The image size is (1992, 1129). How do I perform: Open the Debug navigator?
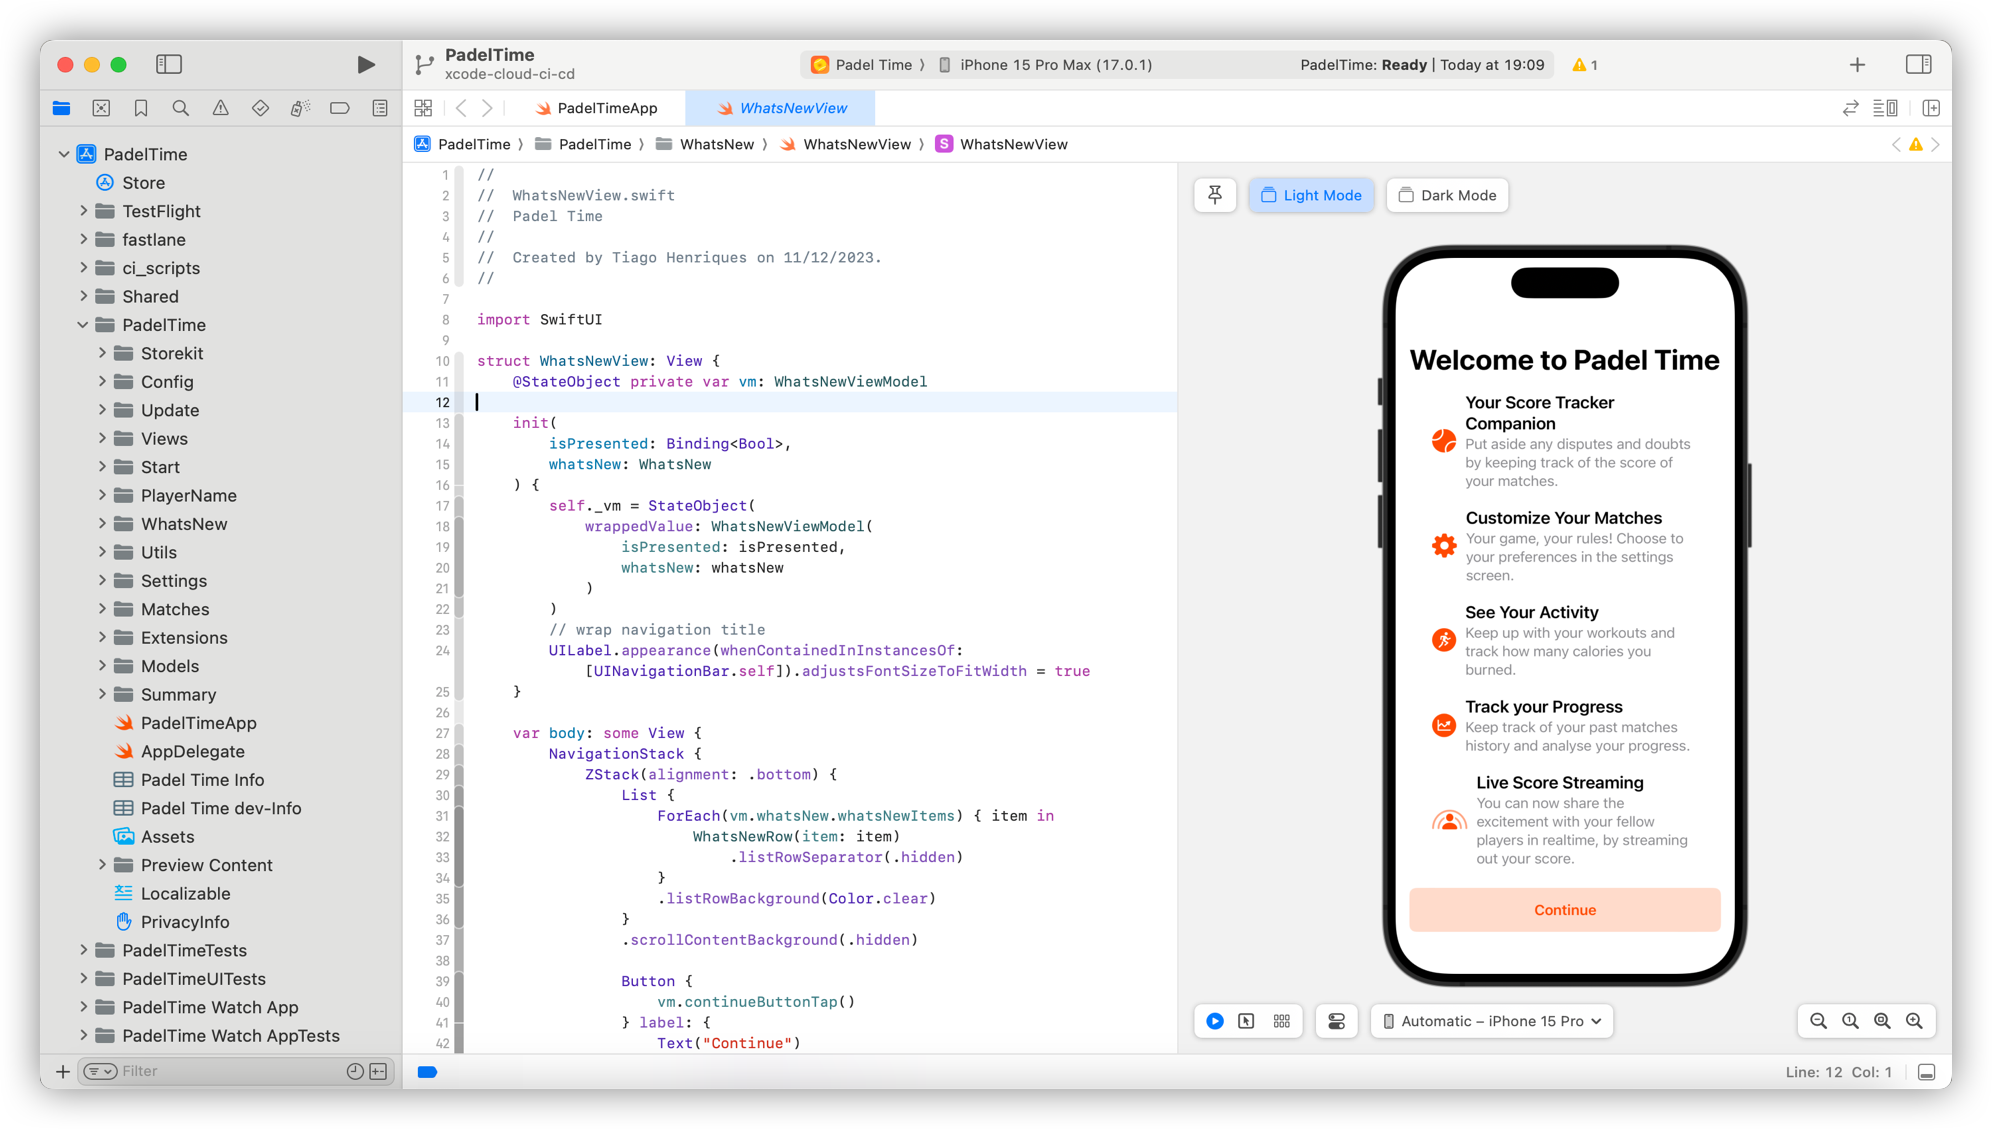(300, 108)
